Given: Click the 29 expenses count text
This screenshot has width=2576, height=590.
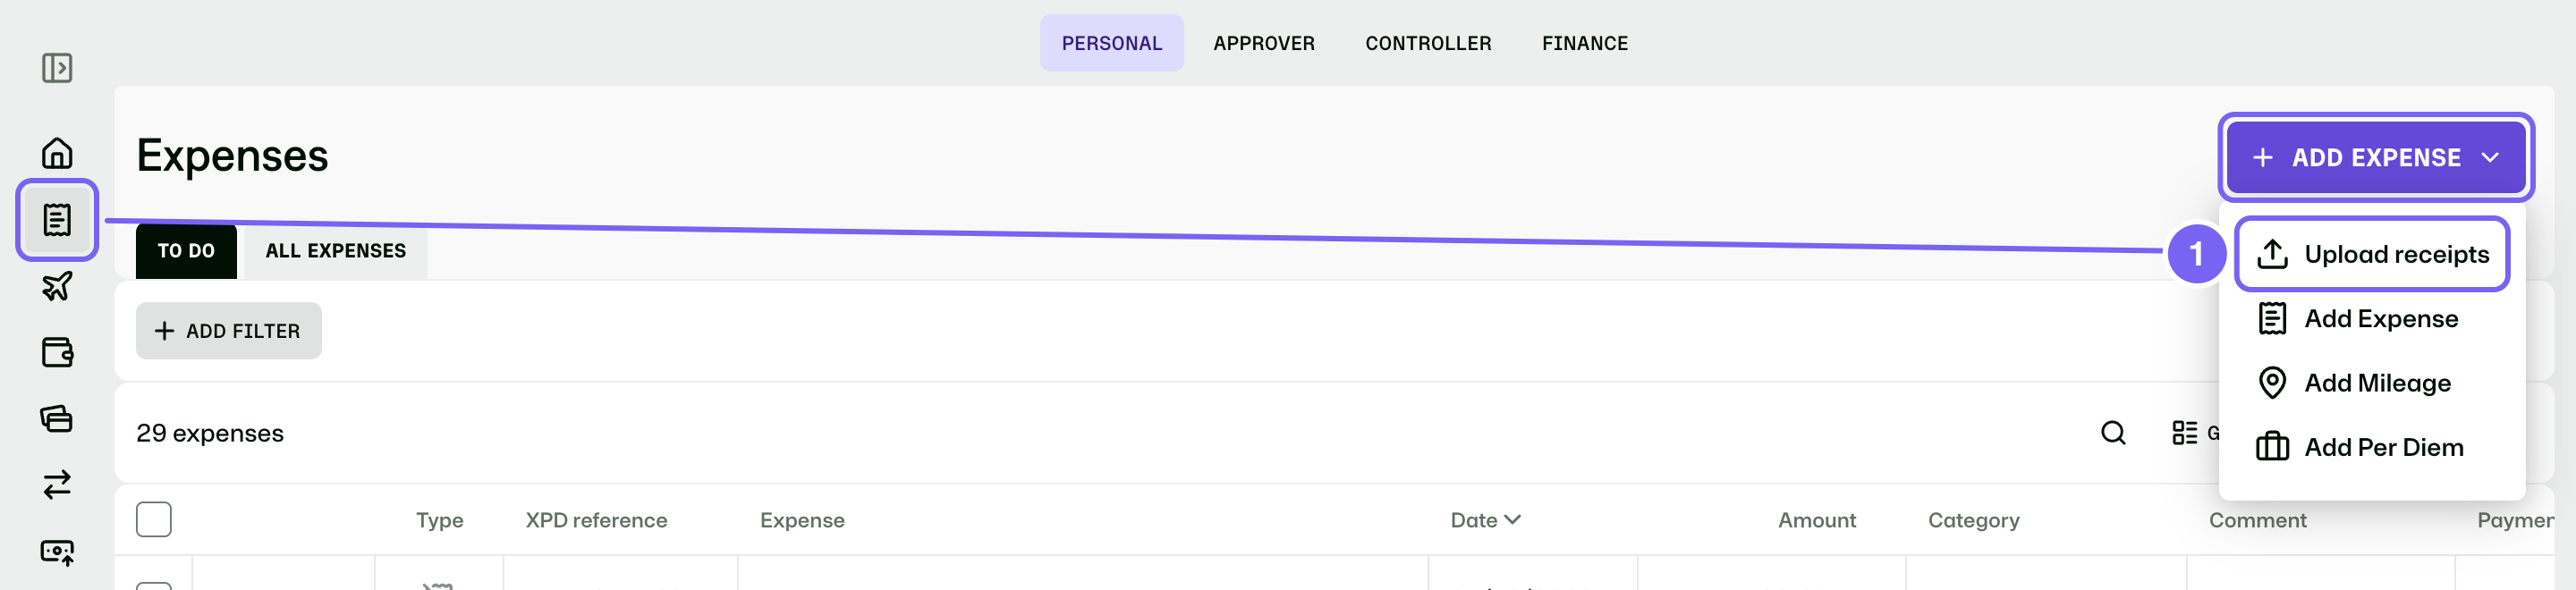Looking at the screenshot, I should (x=210, y=433).
